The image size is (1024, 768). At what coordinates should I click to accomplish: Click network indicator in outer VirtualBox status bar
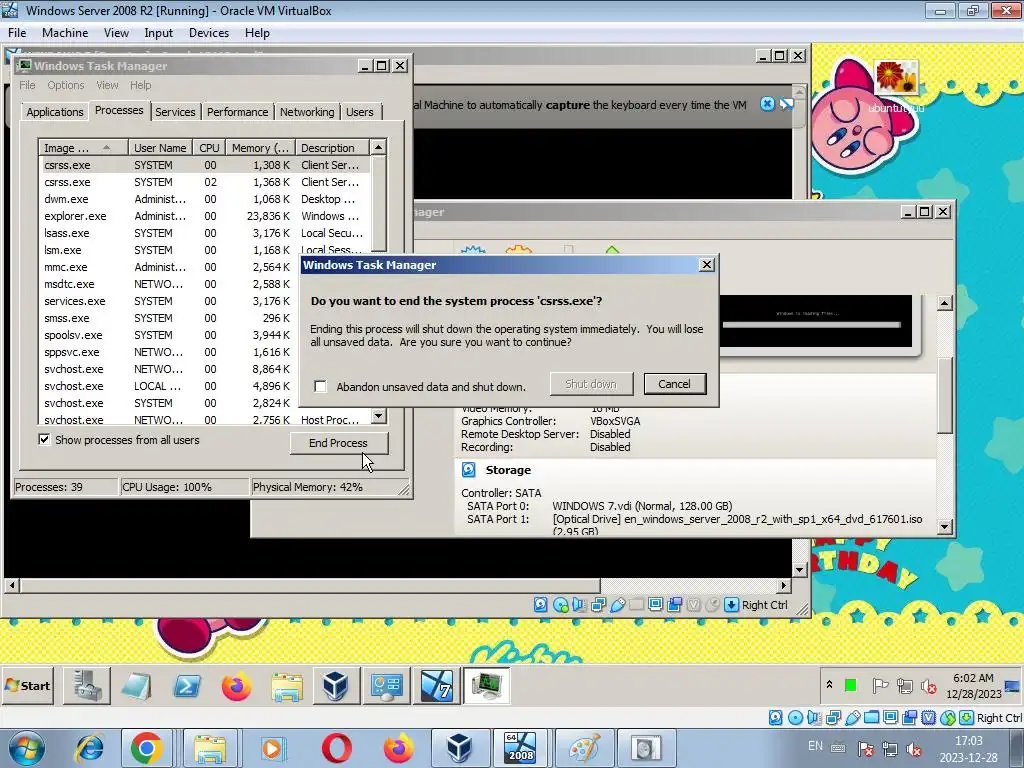pyautogui.click(x=833, y=718)
